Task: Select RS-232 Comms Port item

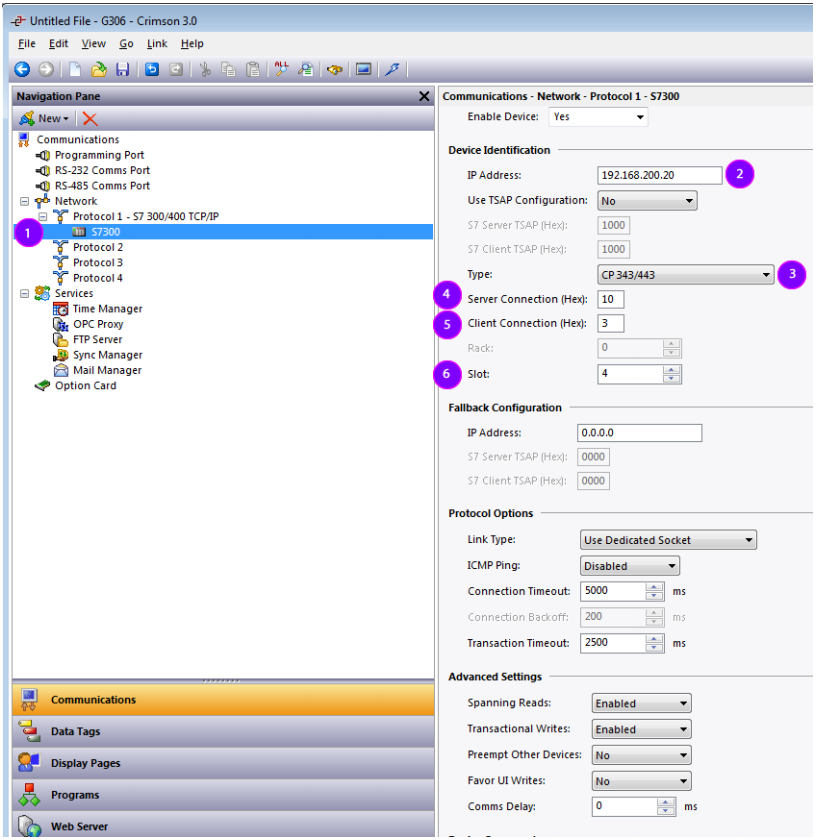Action: pyautogui.click(x=102, y=170)
